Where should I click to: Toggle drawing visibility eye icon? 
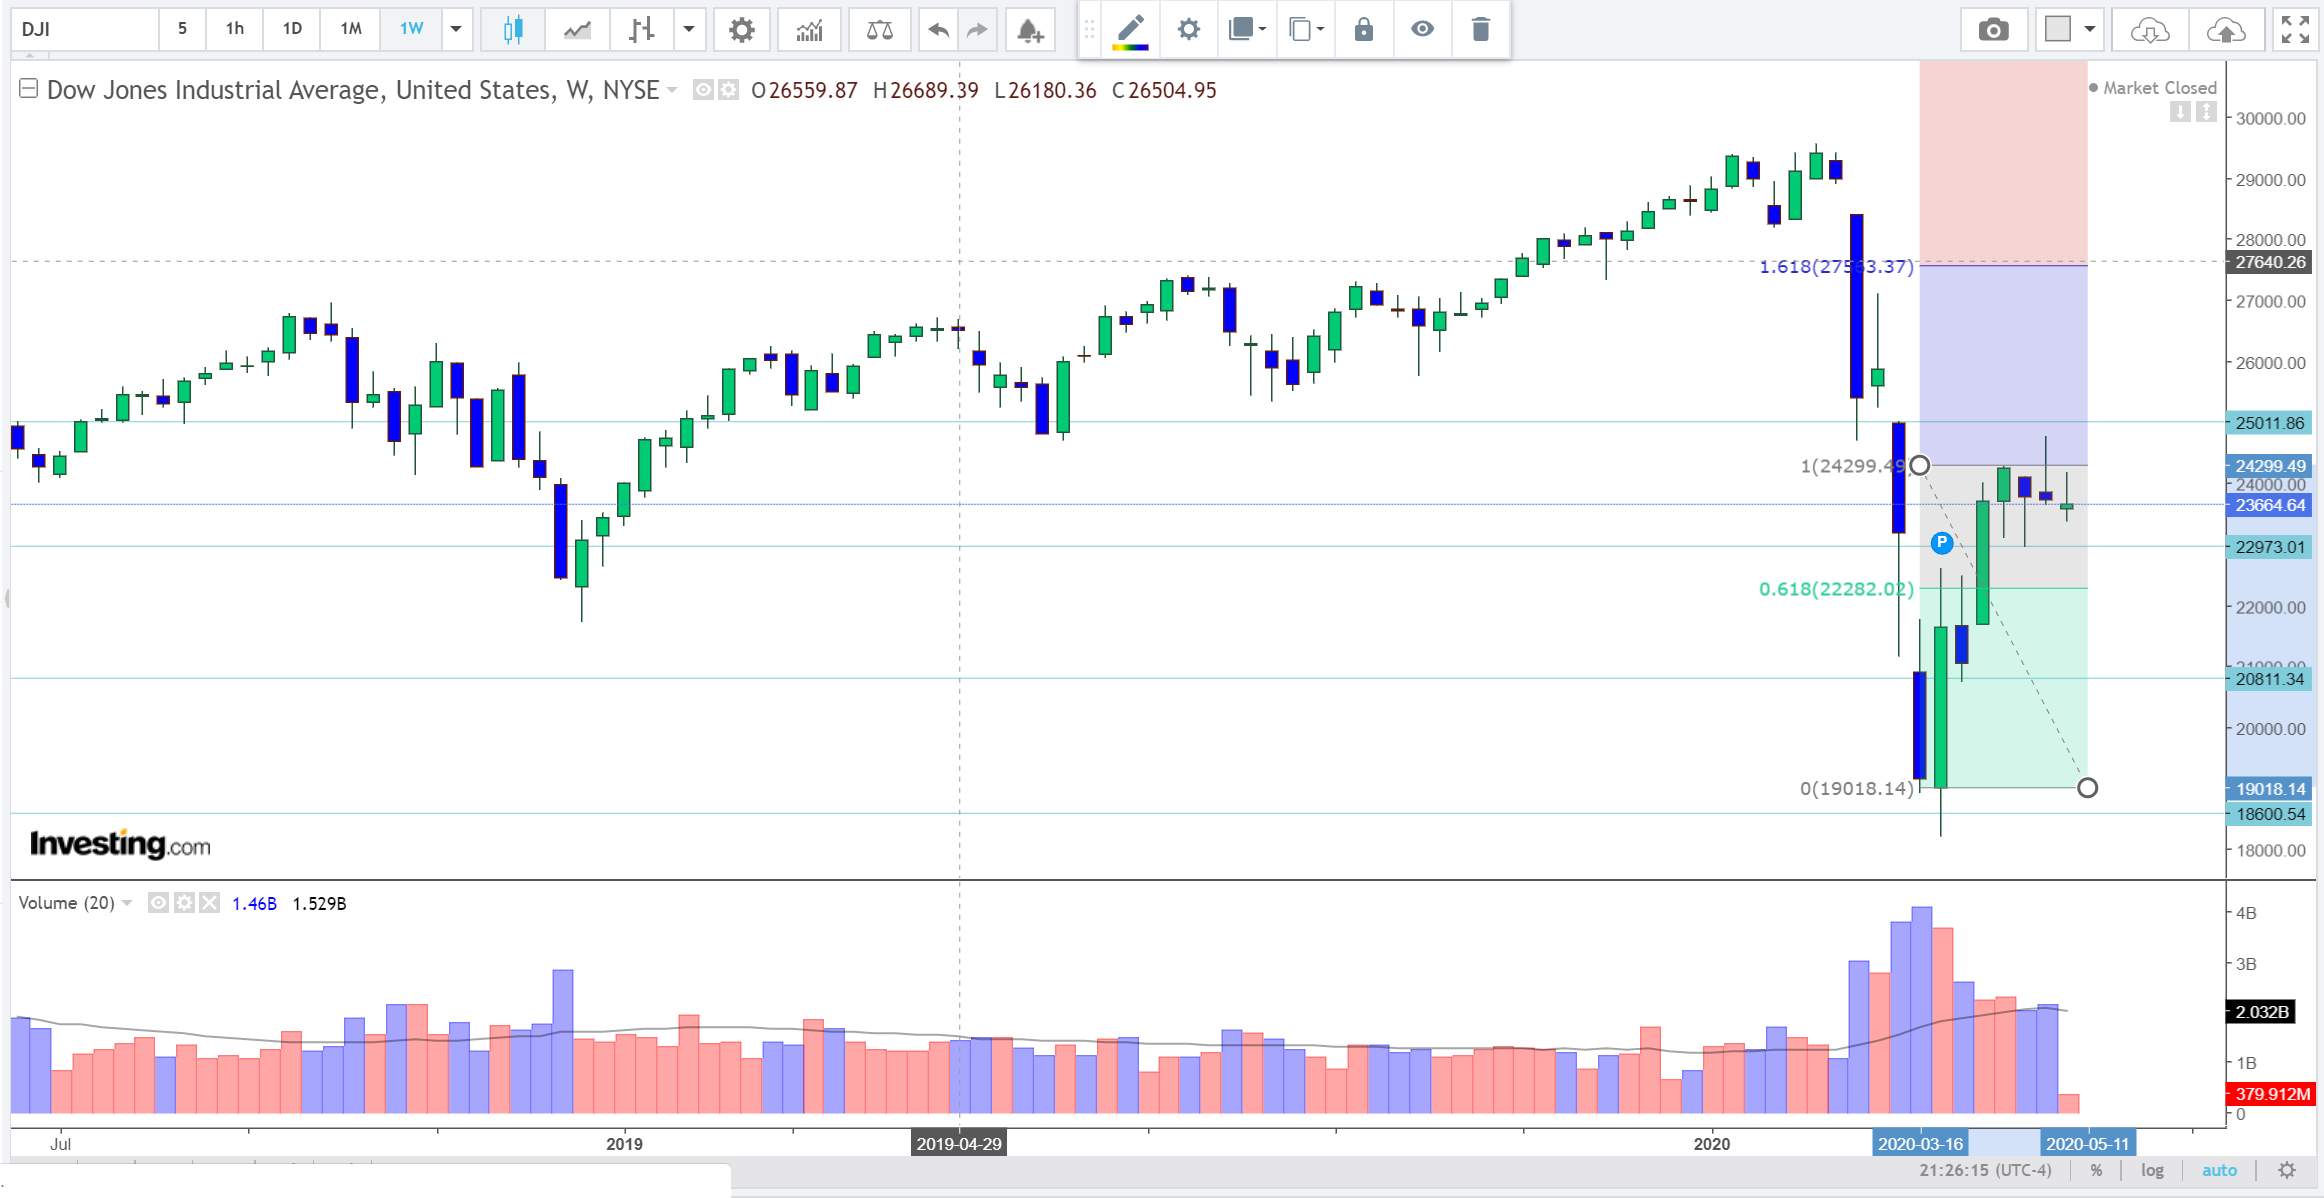[1422, 29]
